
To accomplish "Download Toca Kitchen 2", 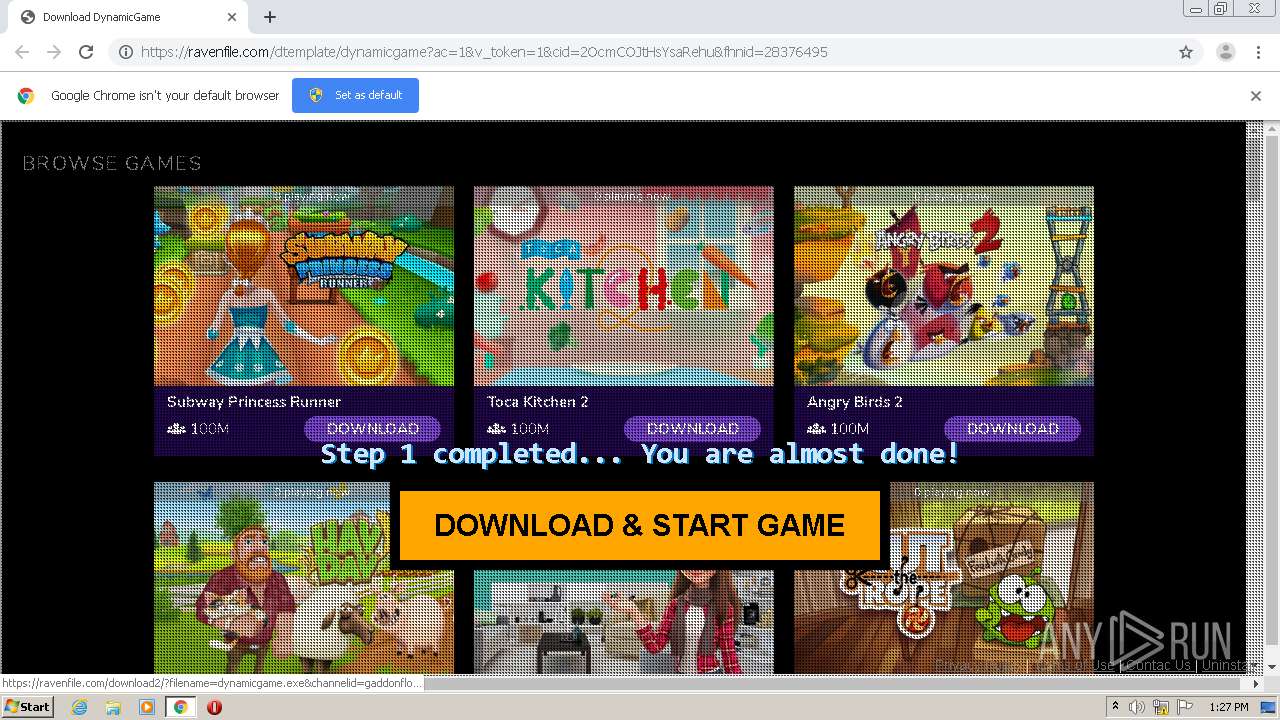I will click(693, 429).
